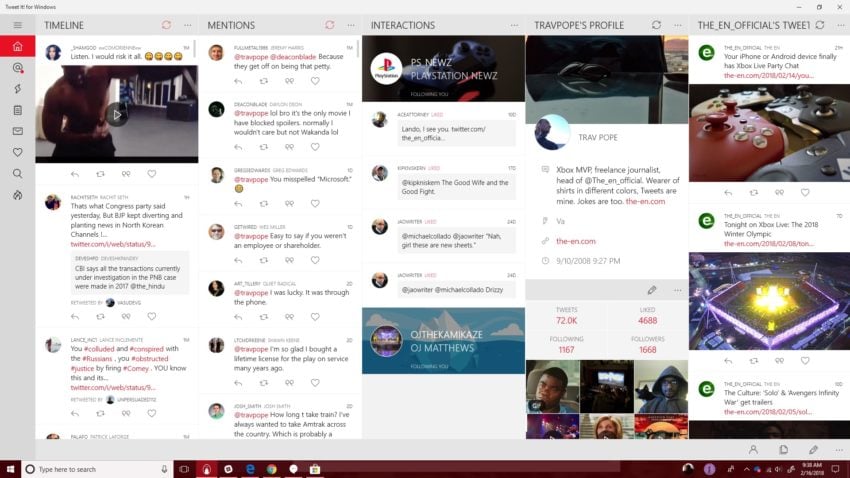Viewport: 850px width, 478px height.
Task: Retweet the 'misspelled Microsoft' mention
Action: click(x=263, y=204)
